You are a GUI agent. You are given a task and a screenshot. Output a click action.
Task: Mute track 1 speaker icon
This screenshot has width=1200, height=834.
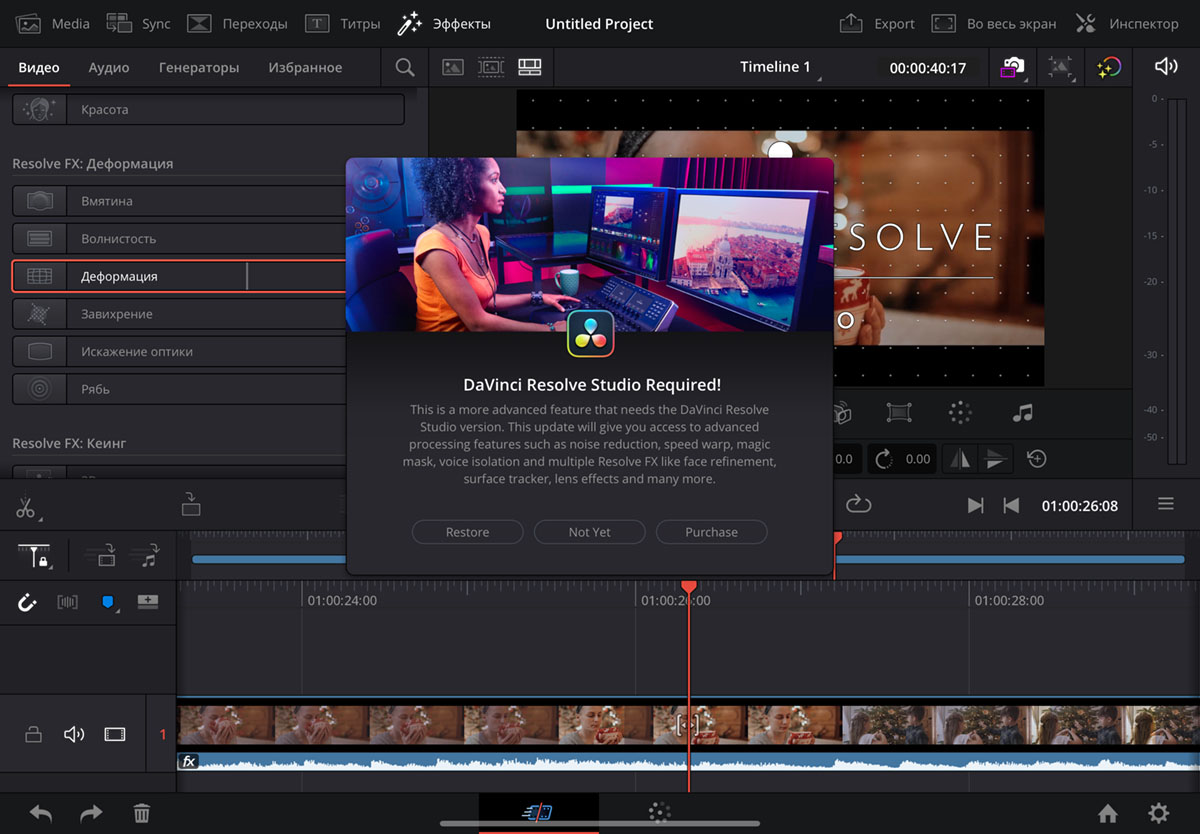pyautogui.click(x=74, y=735)
